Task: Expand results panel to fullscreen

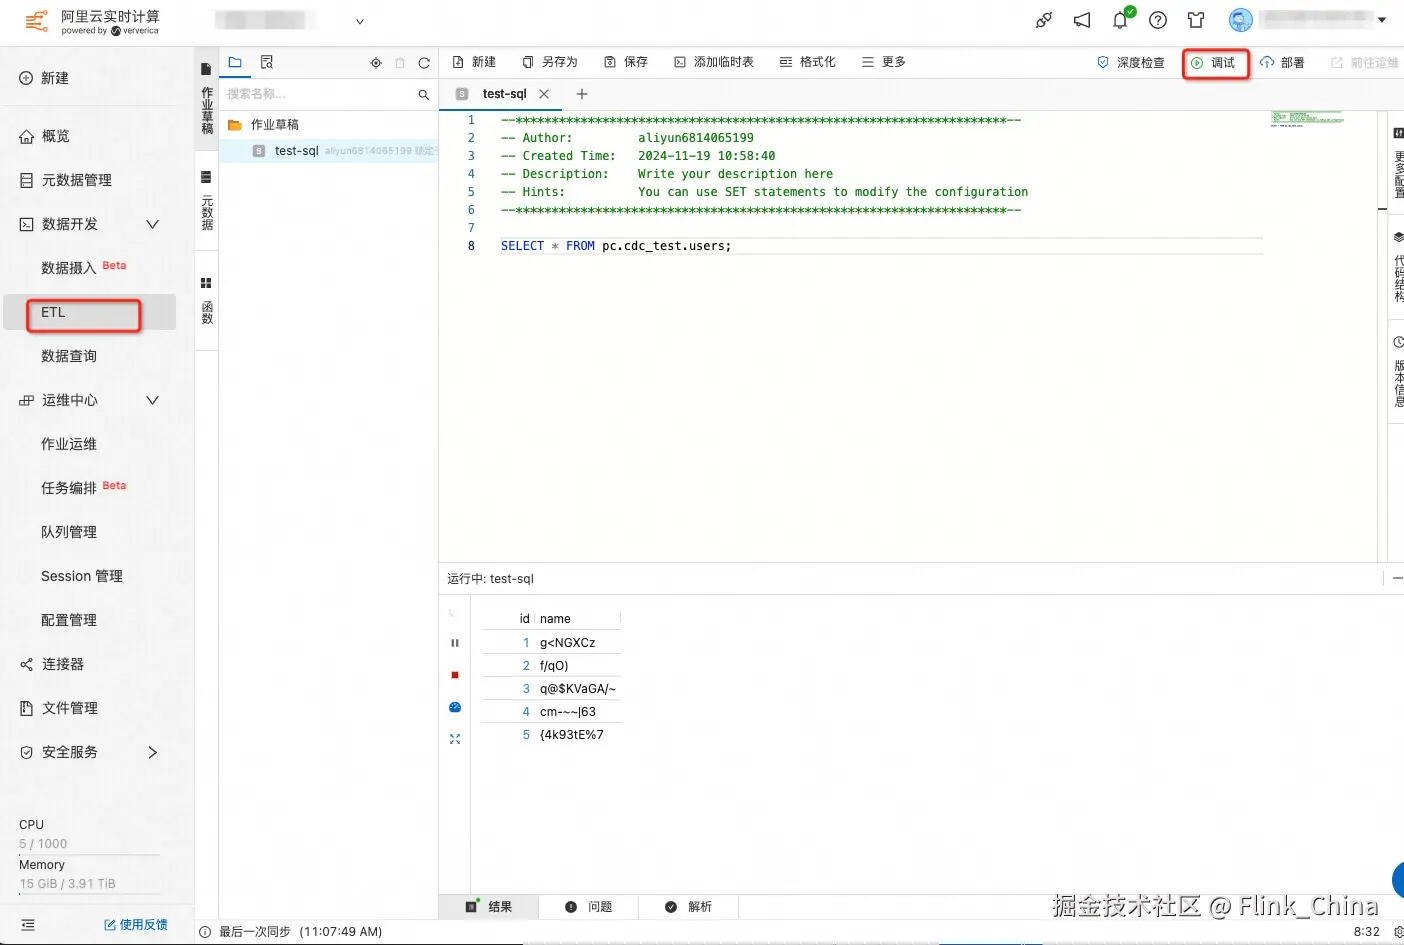Action: pyautogui.click(x=455, y=739)
